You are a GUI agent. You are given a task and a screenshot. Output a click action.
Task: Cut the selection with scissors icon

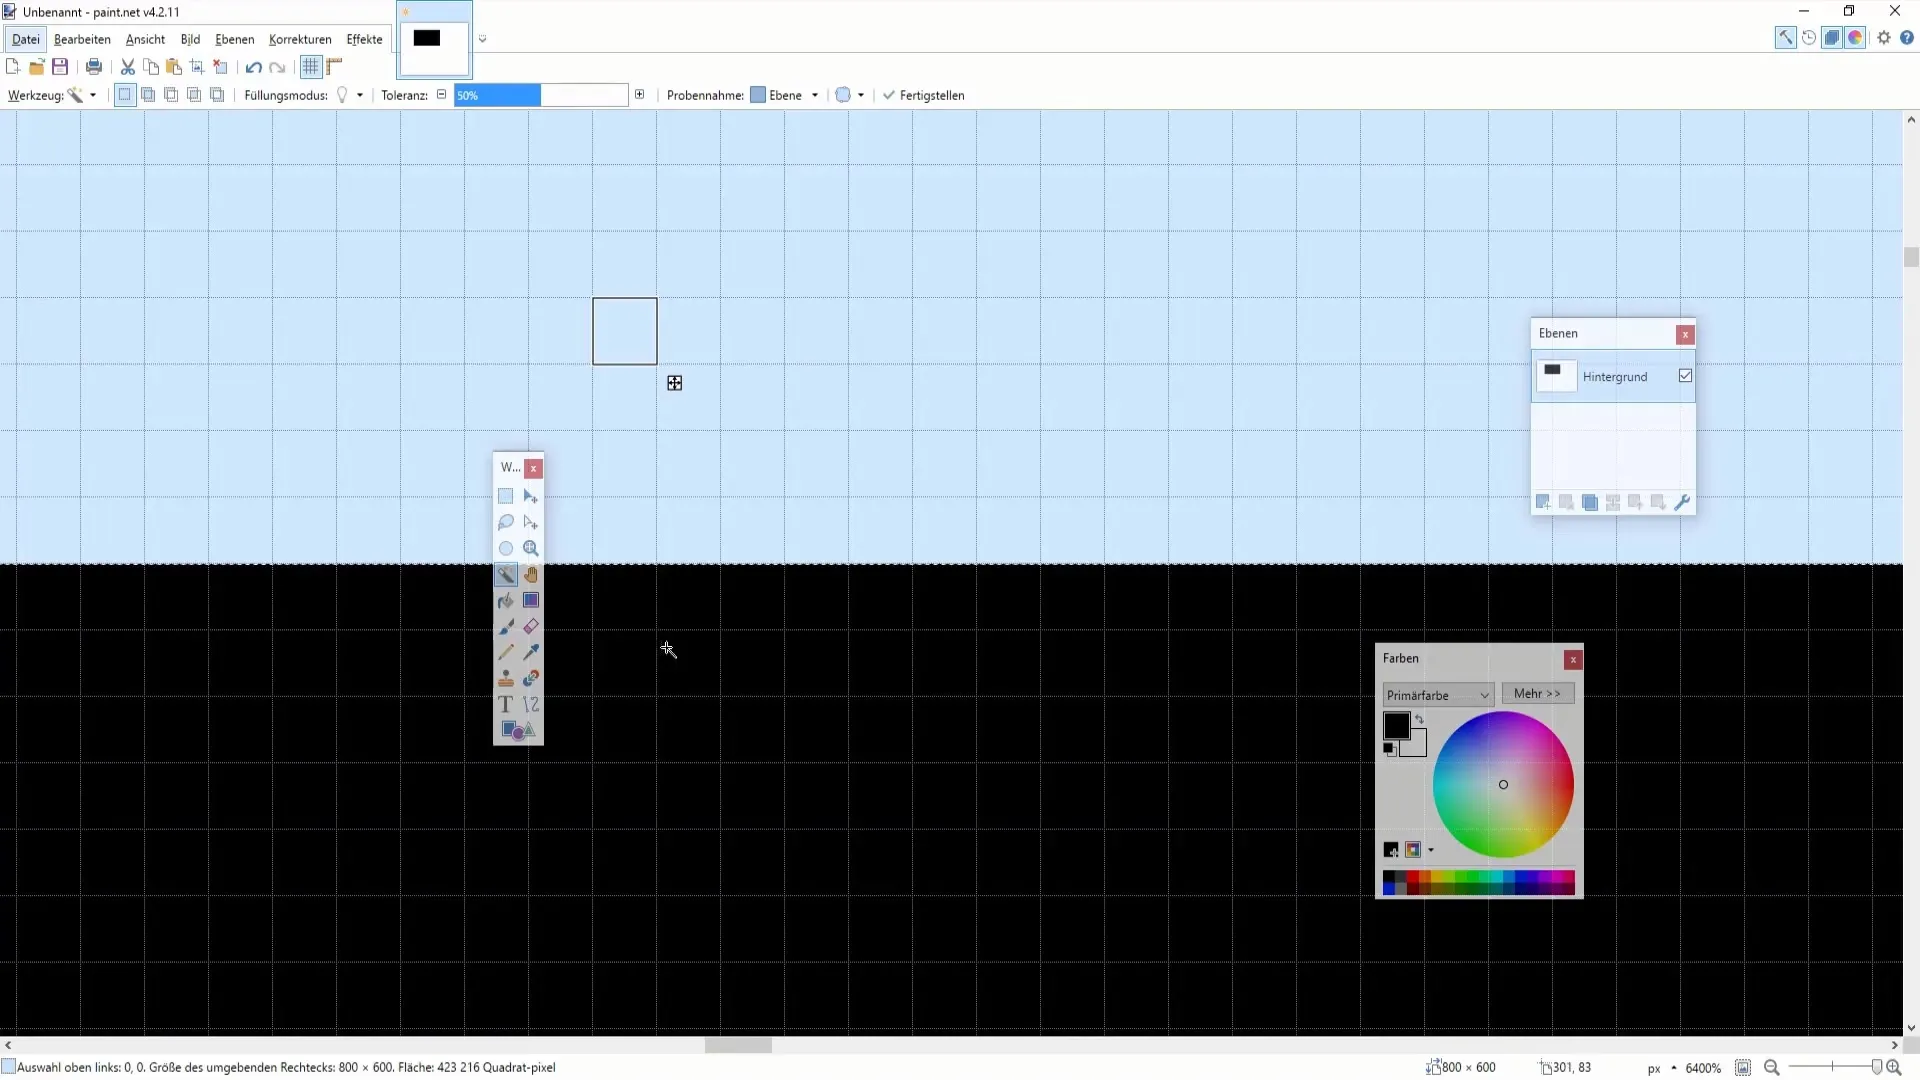click(x=128, y=67)
